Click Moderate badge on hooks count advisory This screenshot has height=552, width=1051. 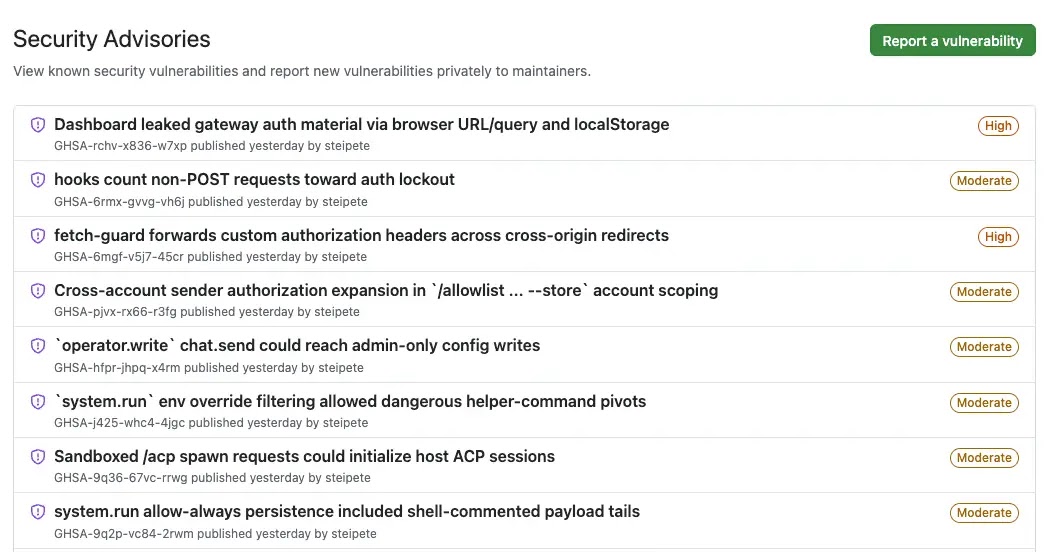pos(984,181)
